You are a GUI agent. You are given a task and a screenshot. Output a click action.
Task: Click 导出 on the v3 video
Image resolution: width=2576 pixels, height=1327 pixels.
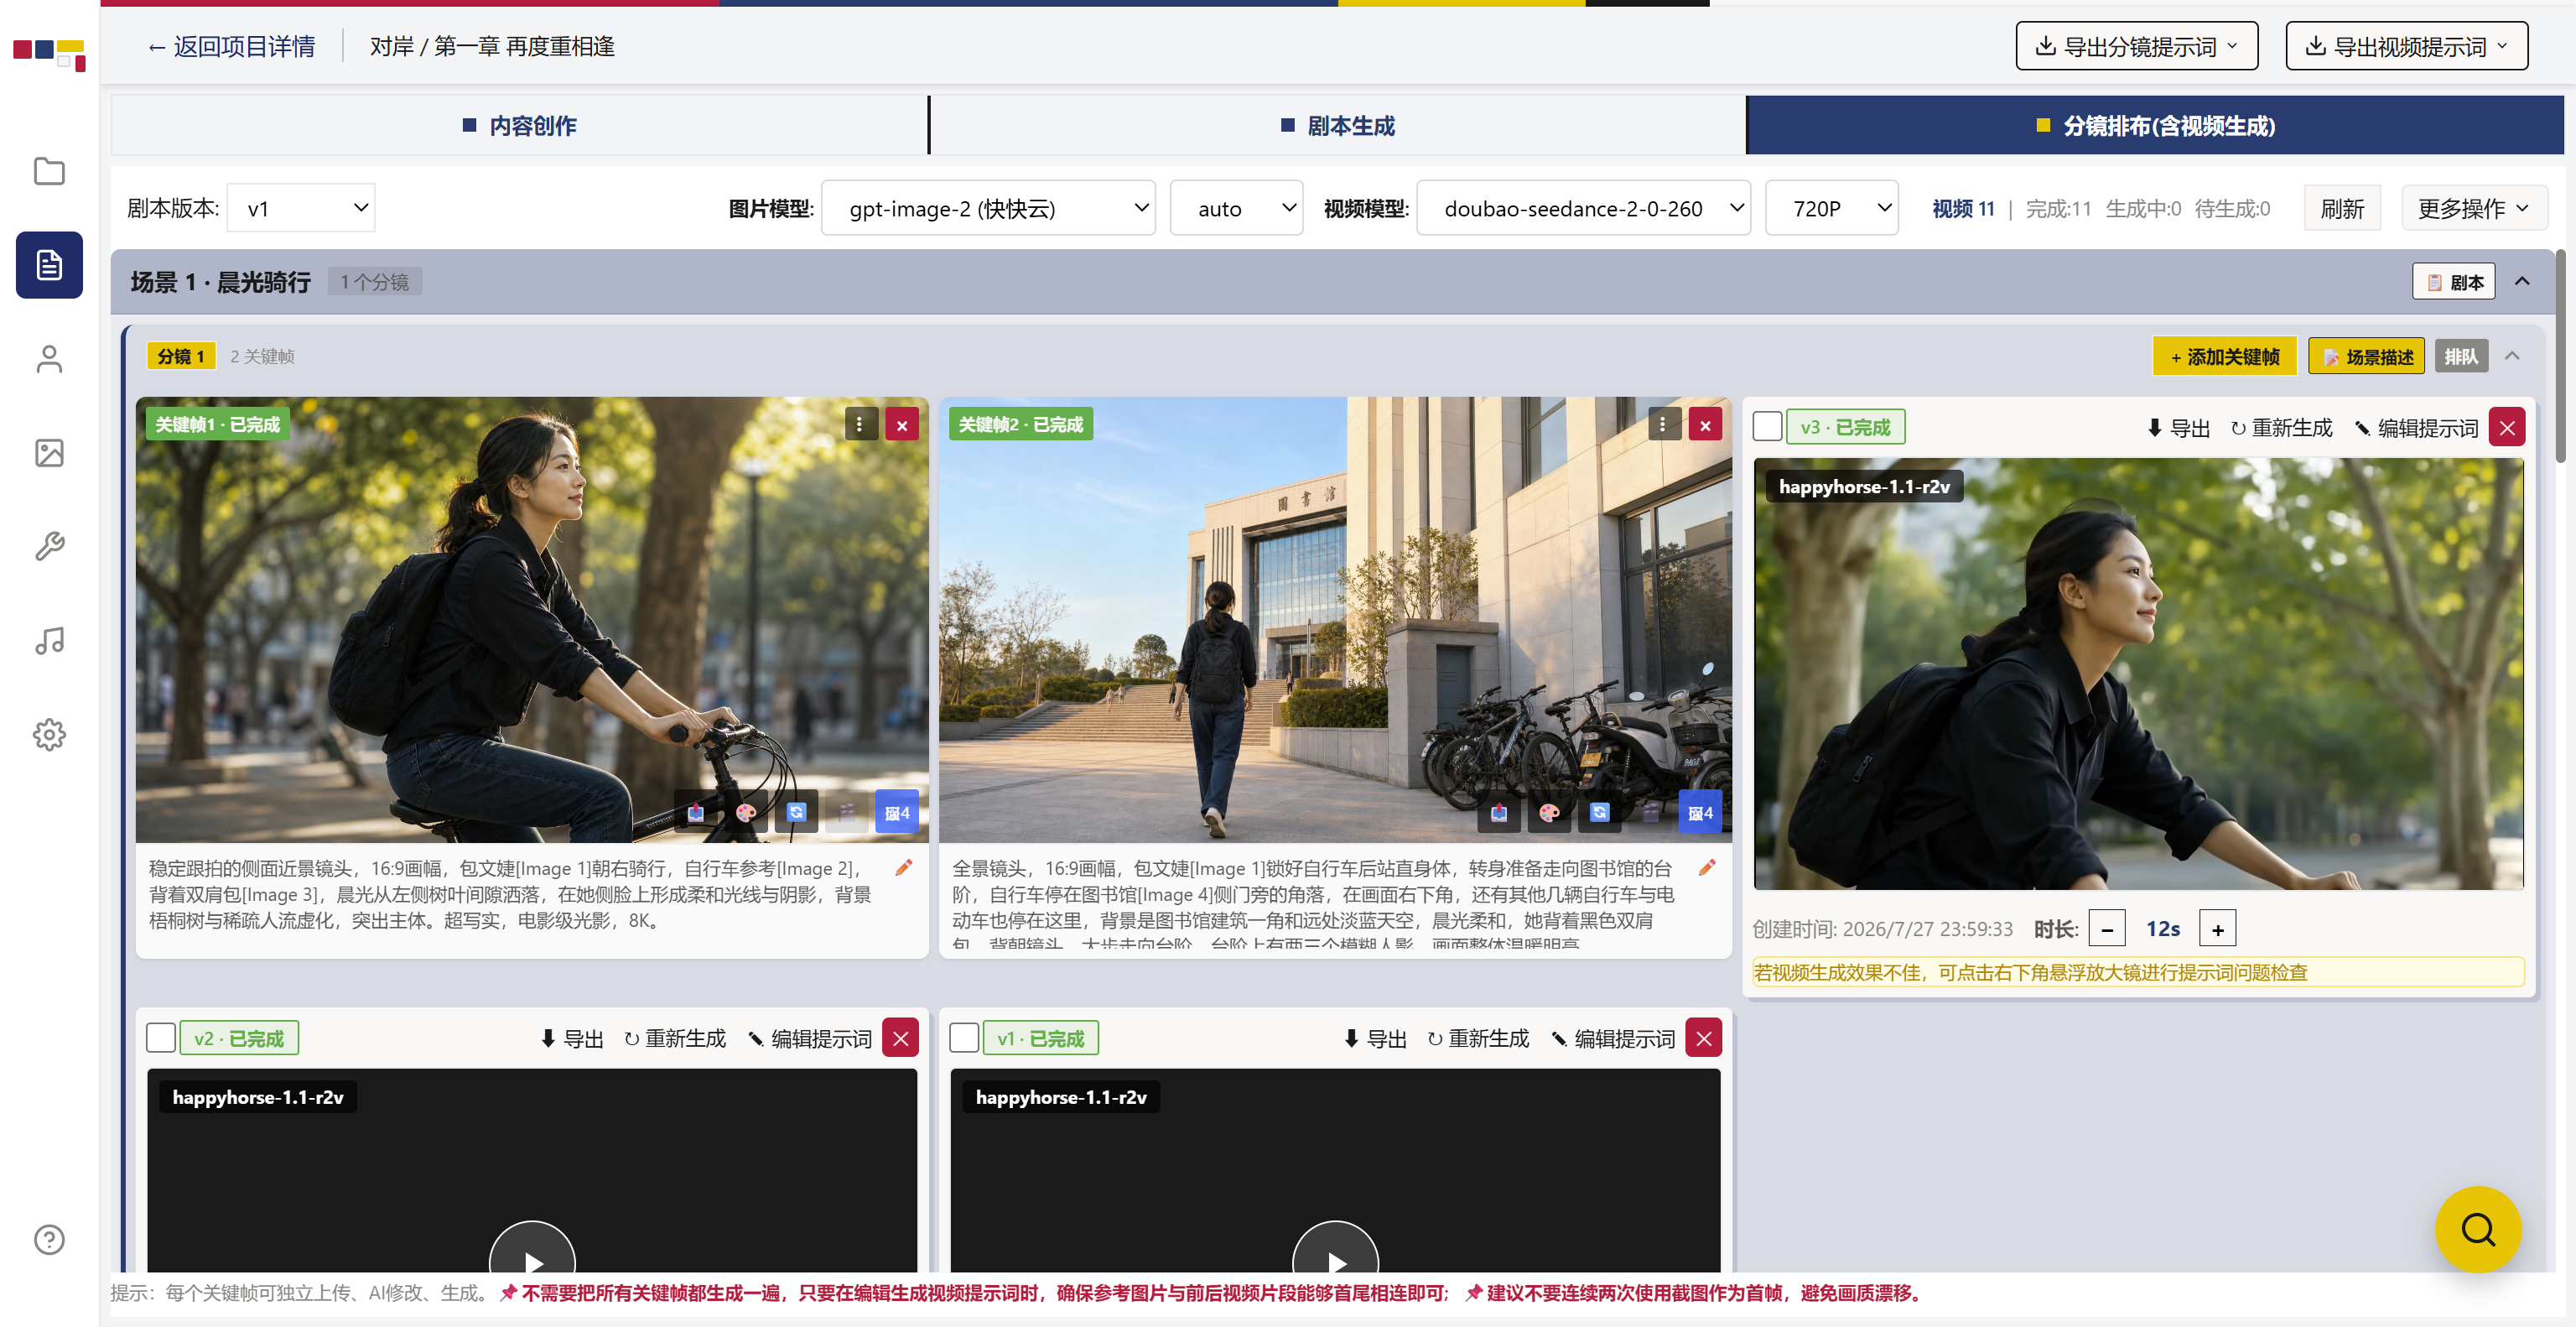coord(2178,428)
